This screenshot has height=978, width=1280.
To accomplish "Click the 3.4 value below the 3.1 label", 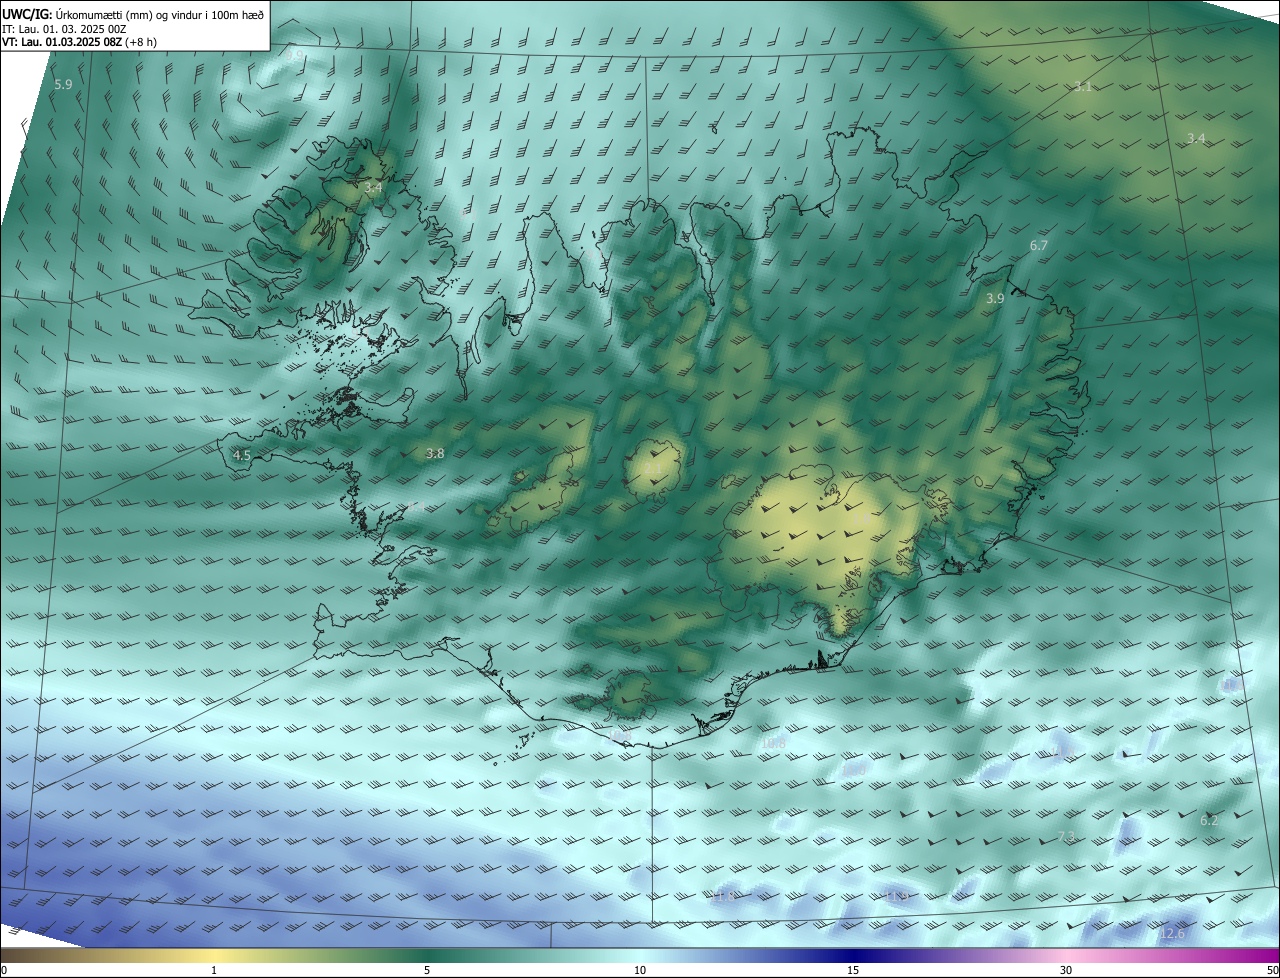I will tap(1196, 138).
